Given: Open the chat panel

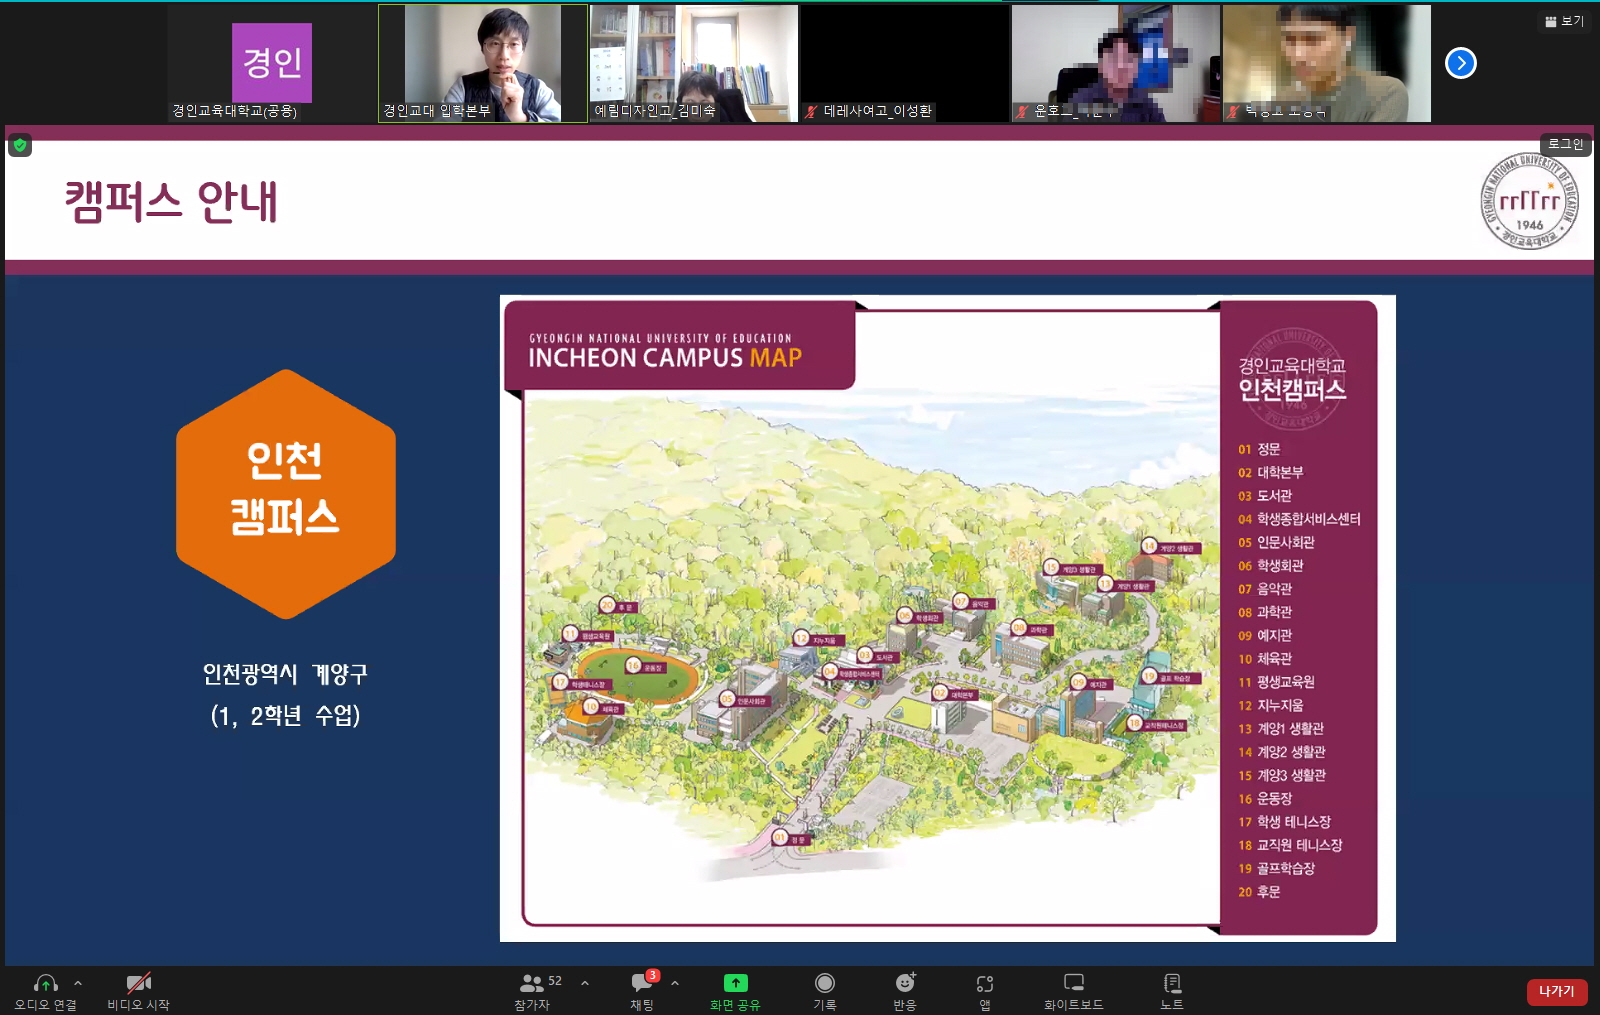Looking at the screenshot, I should tap(642, 984).
